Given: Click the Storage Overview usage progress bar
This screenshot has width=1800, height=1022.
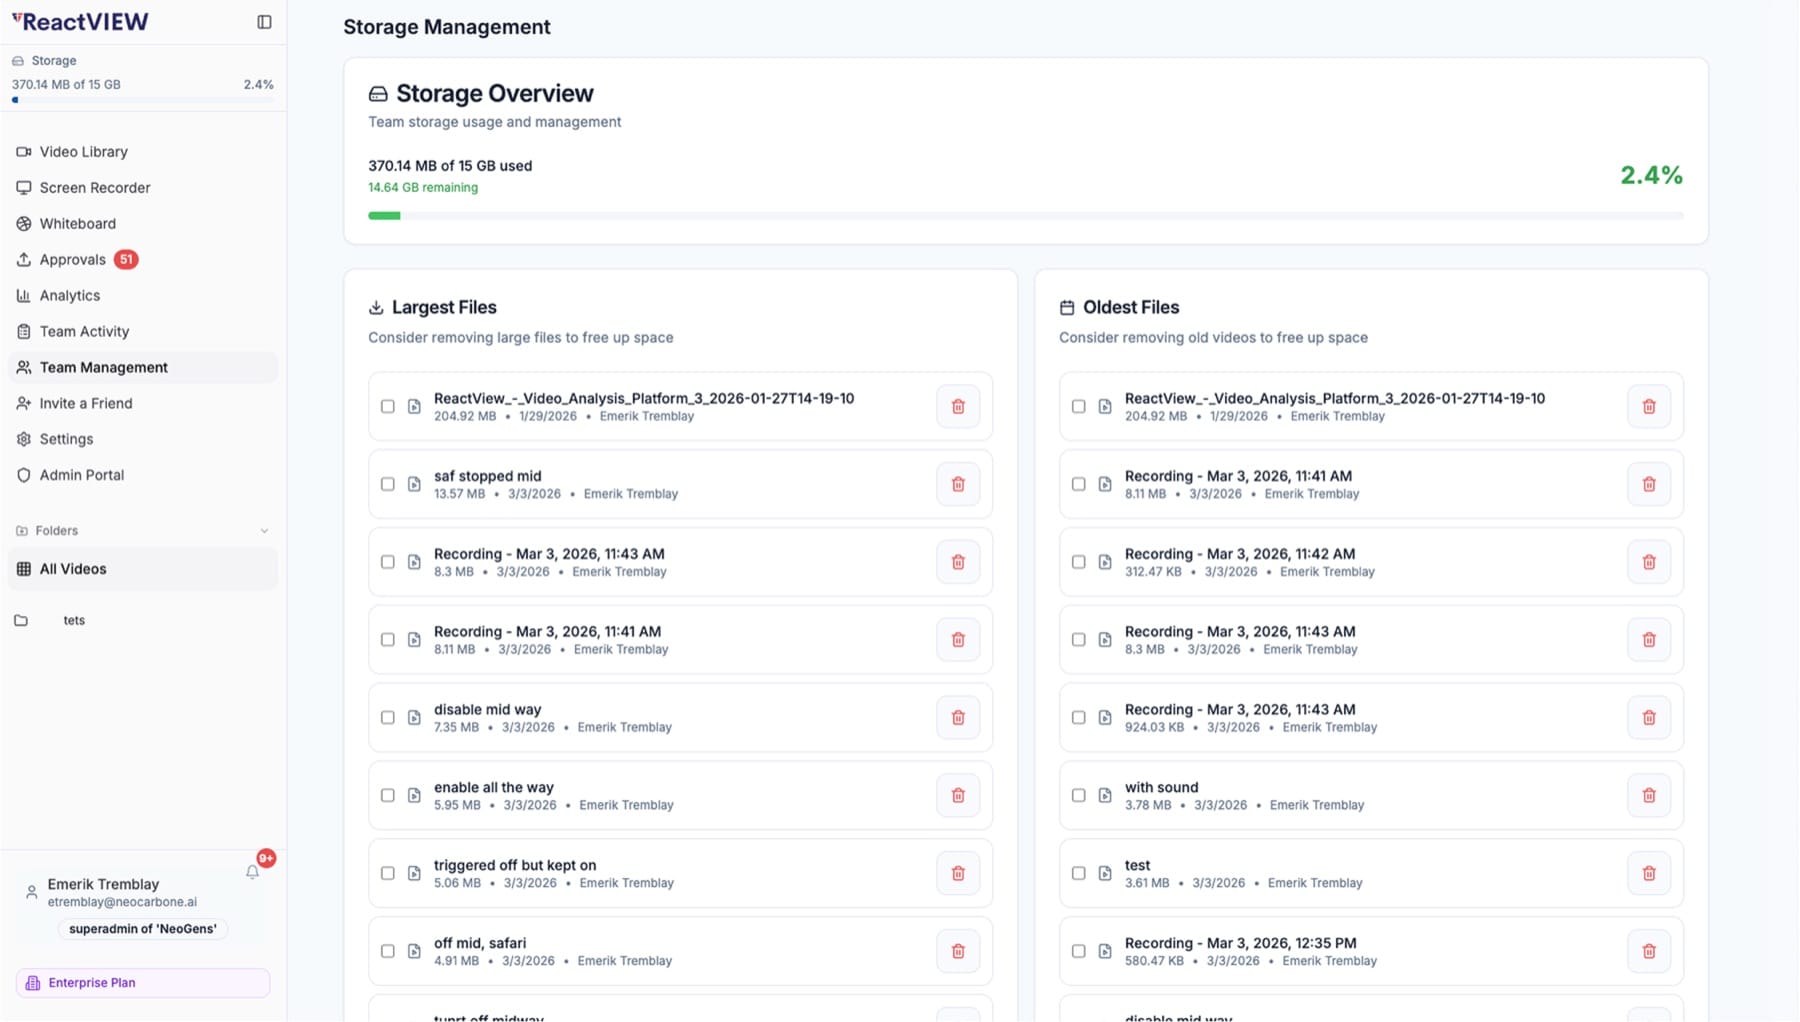Looking at the screenshot, I should pyautogui.click(x=1026, y=216).
